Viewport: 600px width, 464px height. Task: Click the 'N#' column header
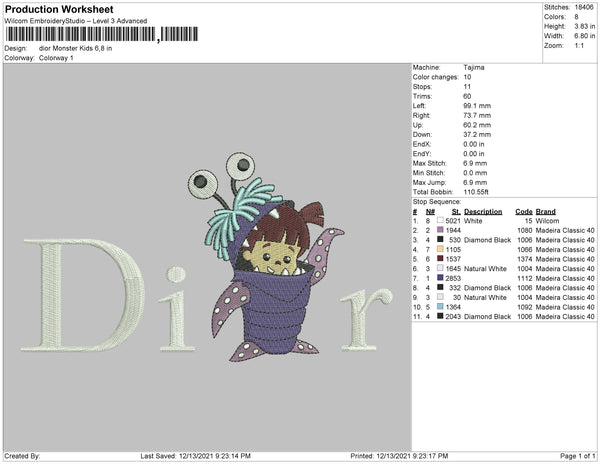point(430,212)
